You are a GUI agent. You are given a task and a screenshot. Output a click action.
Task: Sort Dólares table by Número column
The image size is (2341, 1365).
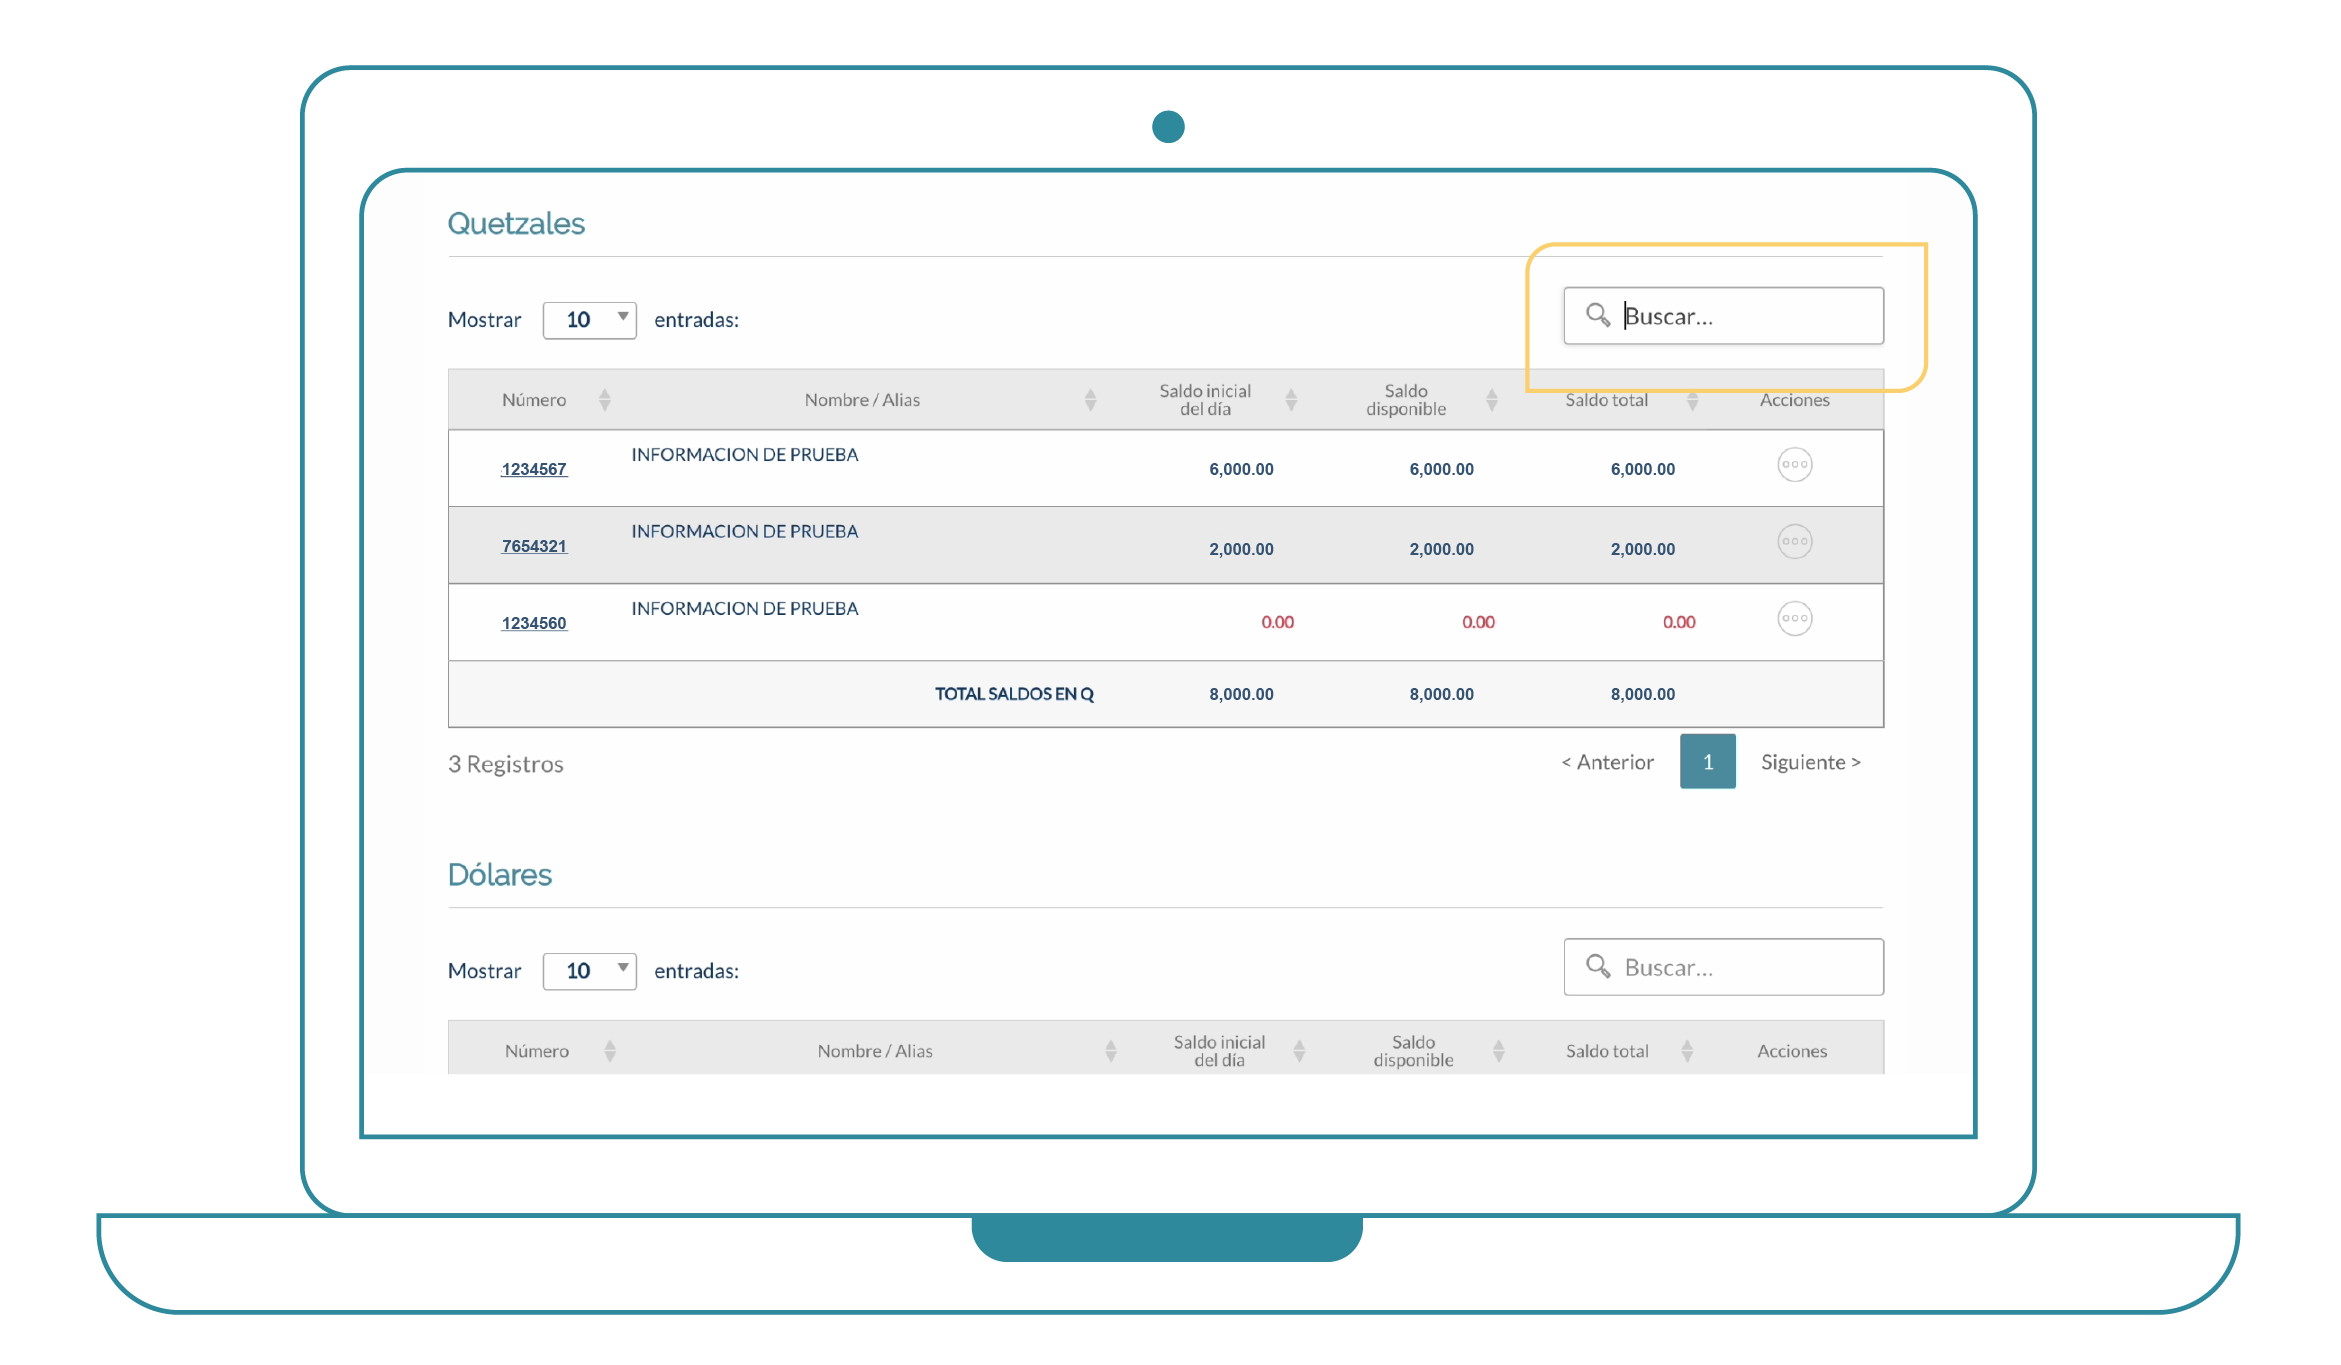point(610,1051)
